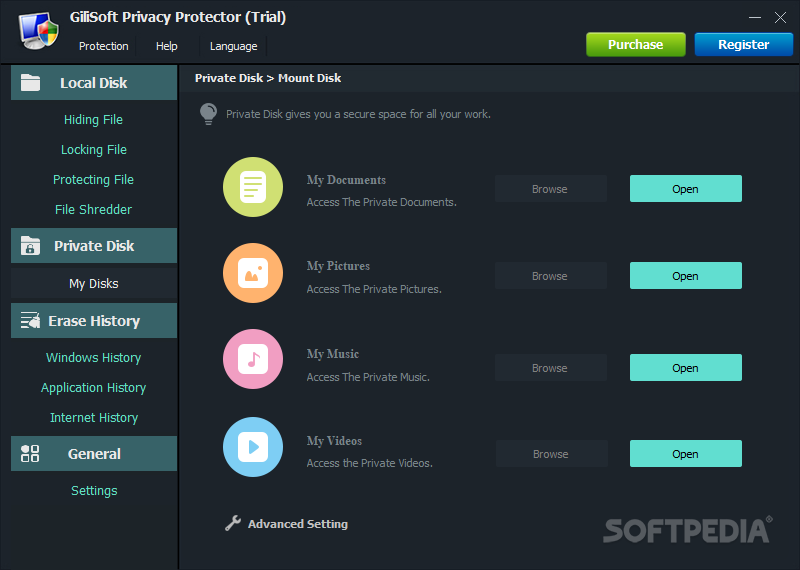Open the Help menu

click(x=166, y=46)
